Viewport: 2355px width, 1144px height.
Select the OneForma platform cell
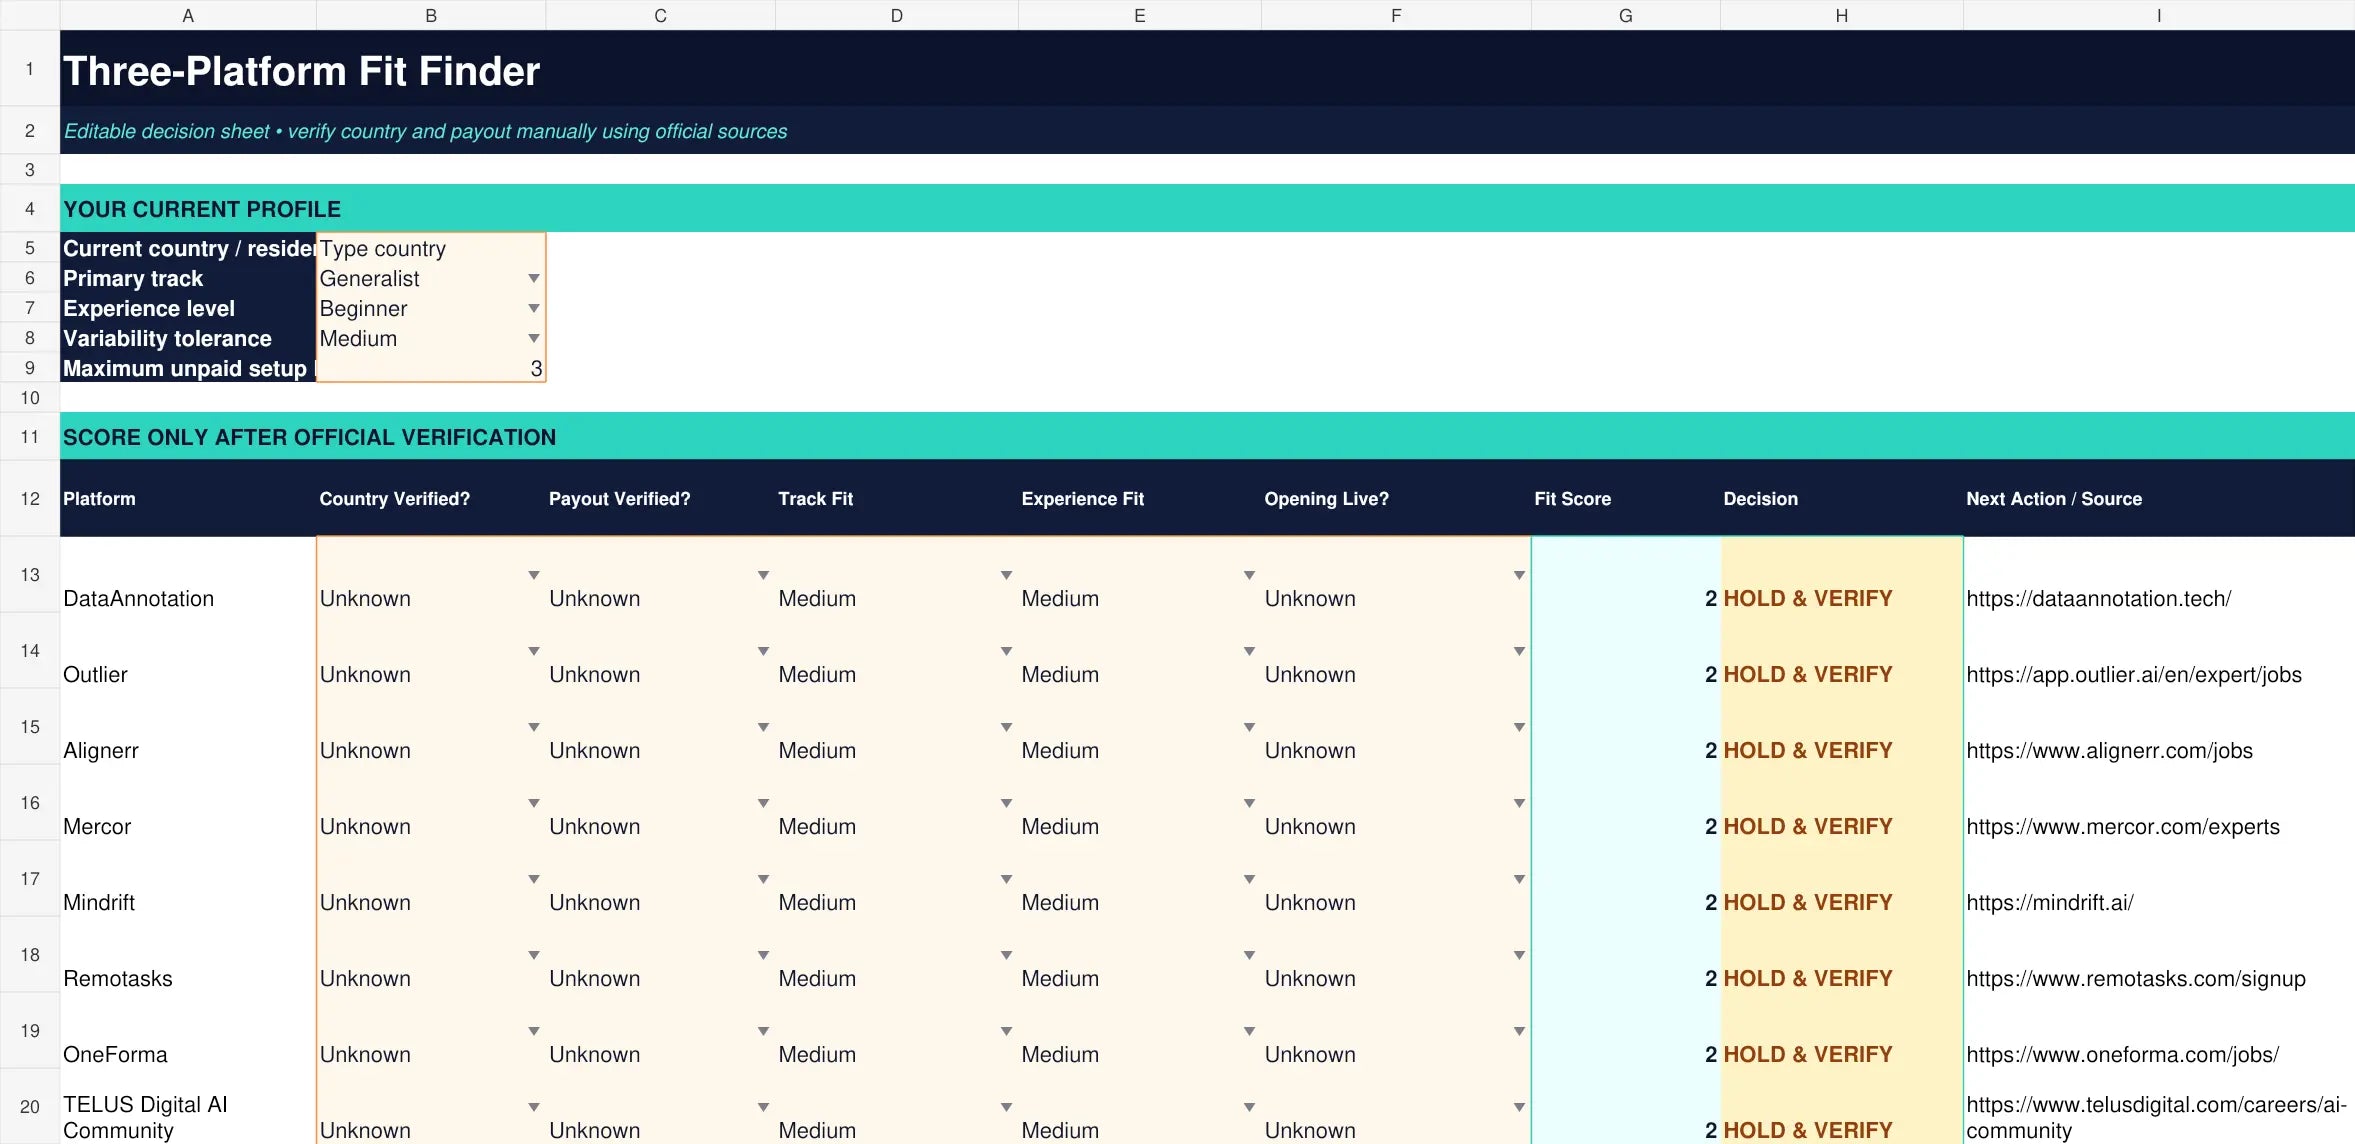pos(188,1031)
